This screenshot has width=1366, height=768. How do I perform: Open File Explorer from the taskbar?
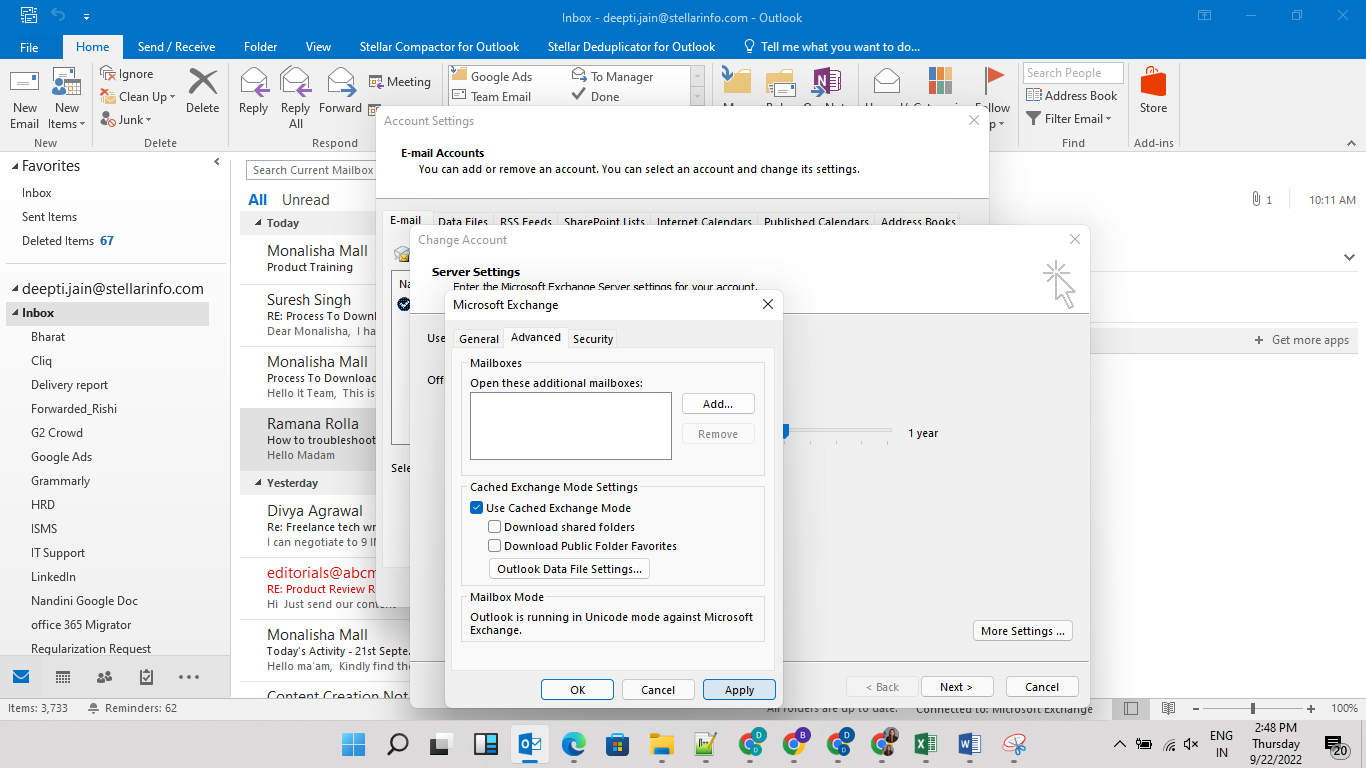[x=661, y=744]
